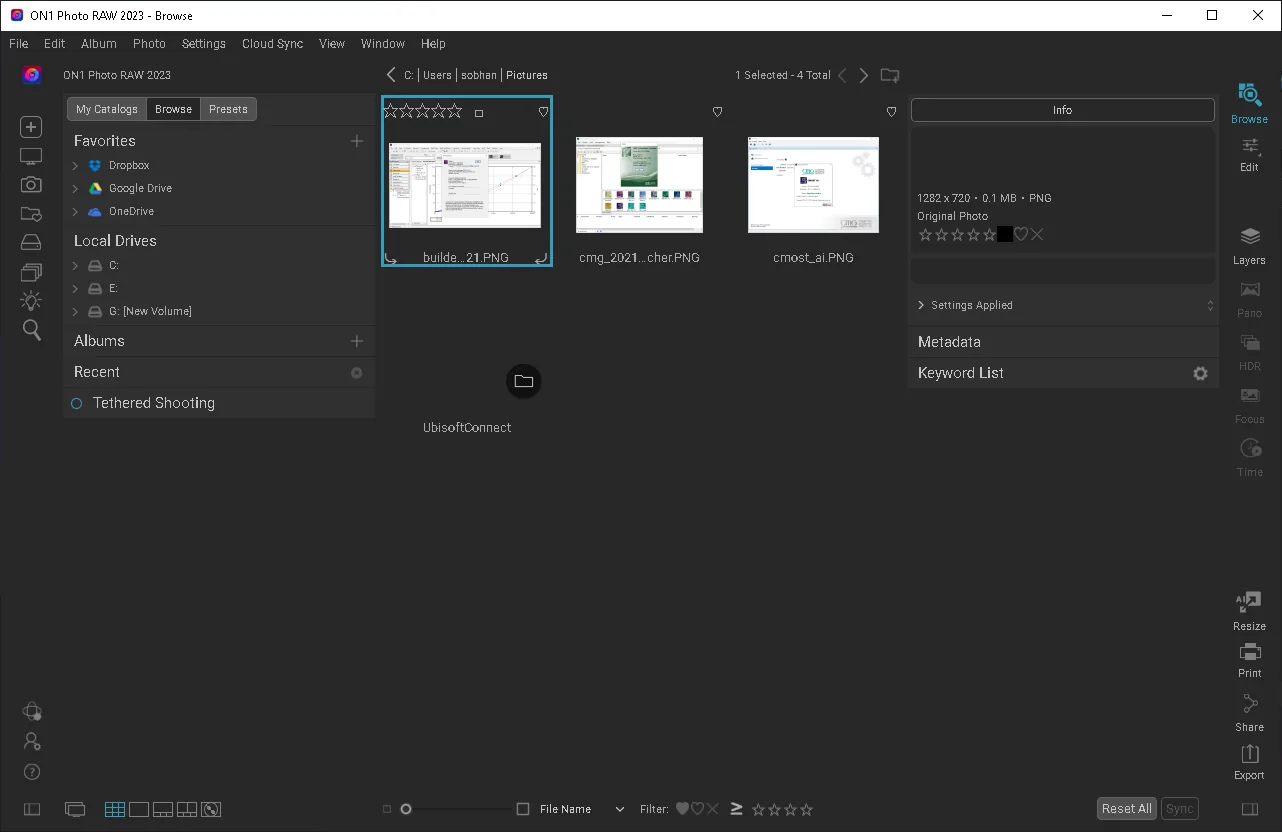Image resolution: width=1282 pixels, height=832 pixels.
Task: Open the Cloud Sync menu
Action: [x=272, y=44]
